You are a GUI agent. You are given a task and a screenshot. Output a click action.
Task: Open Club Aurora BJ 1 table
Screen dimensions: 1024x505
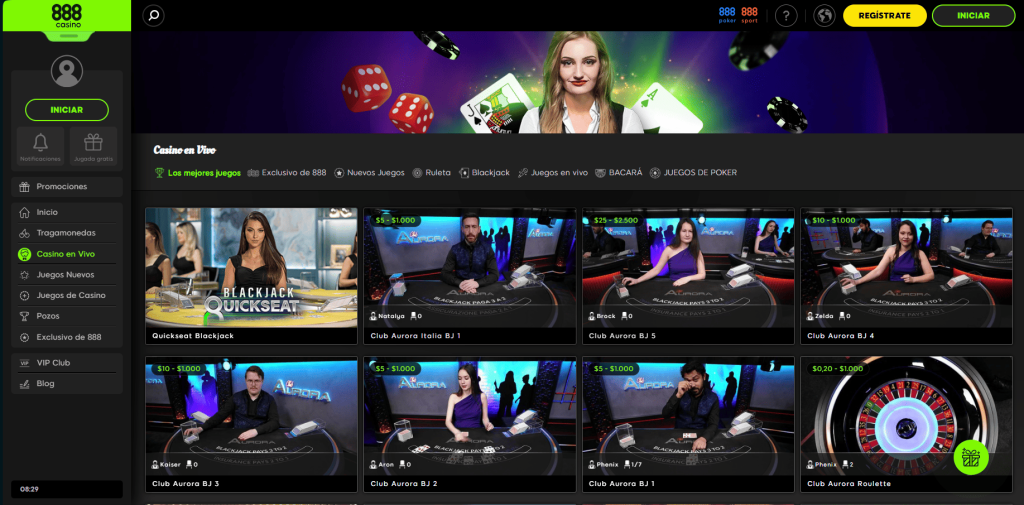point(688,424)
